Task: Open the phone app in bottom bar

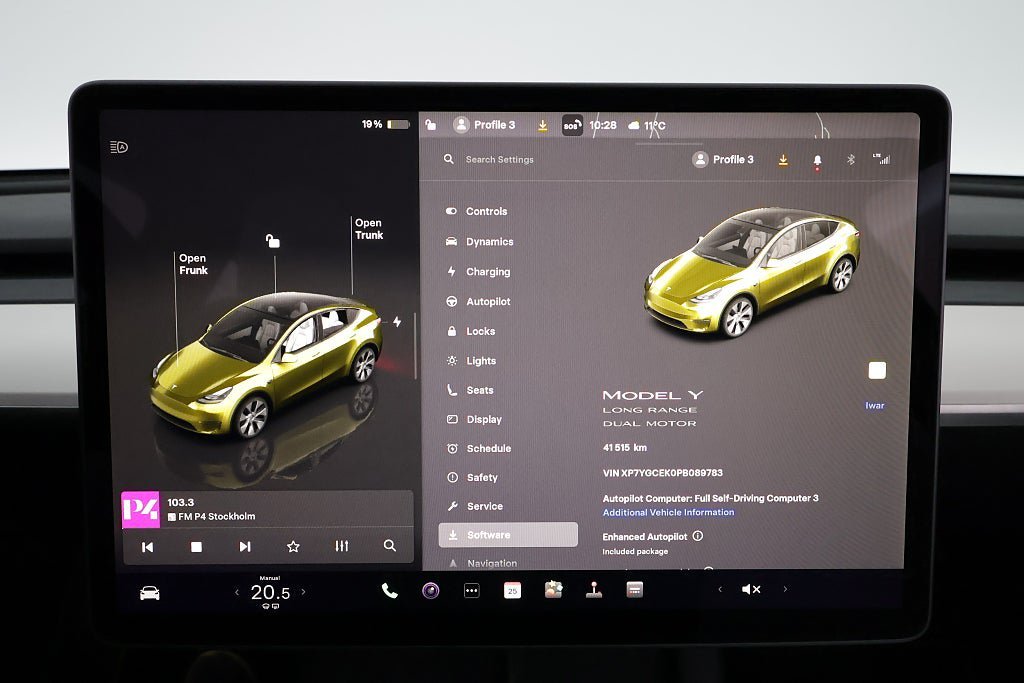Action: [x=389, y=590]
